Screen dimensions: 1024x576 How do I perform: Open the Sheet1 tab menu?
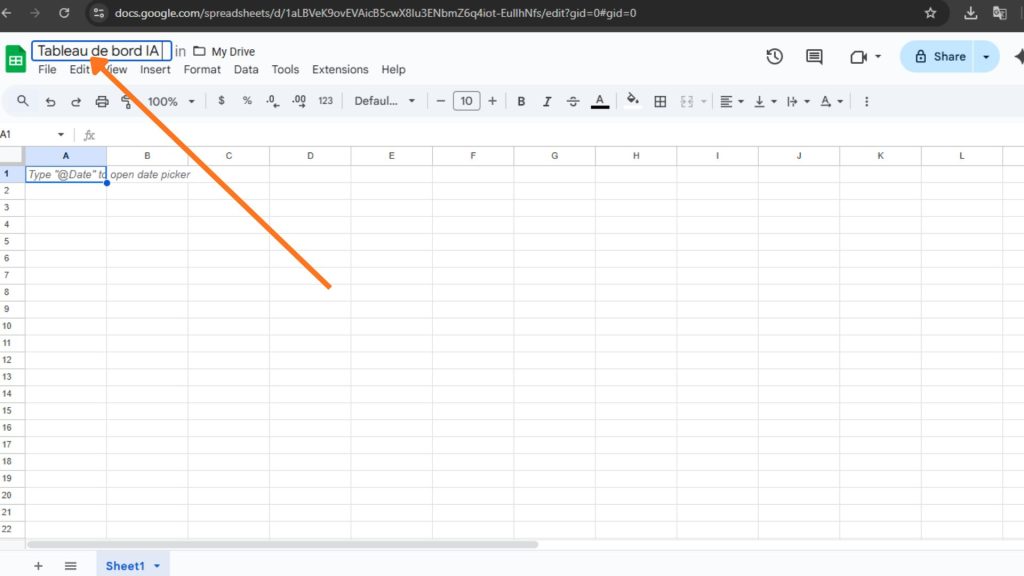[156, 565]
